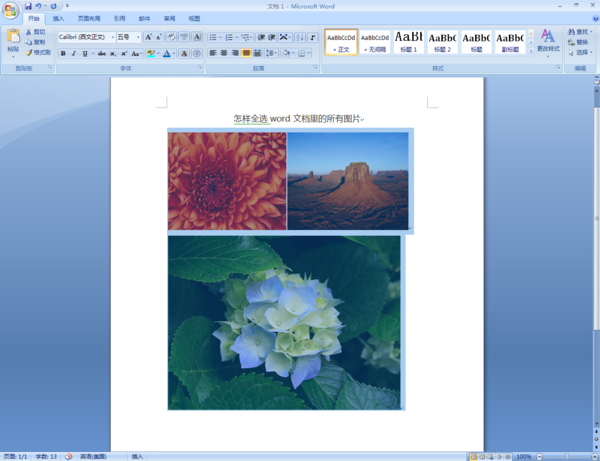The width and height of the screenshot is (600, 461).
Task: Open the Calibri font name dropdown
Action: (x=112, y=37)
